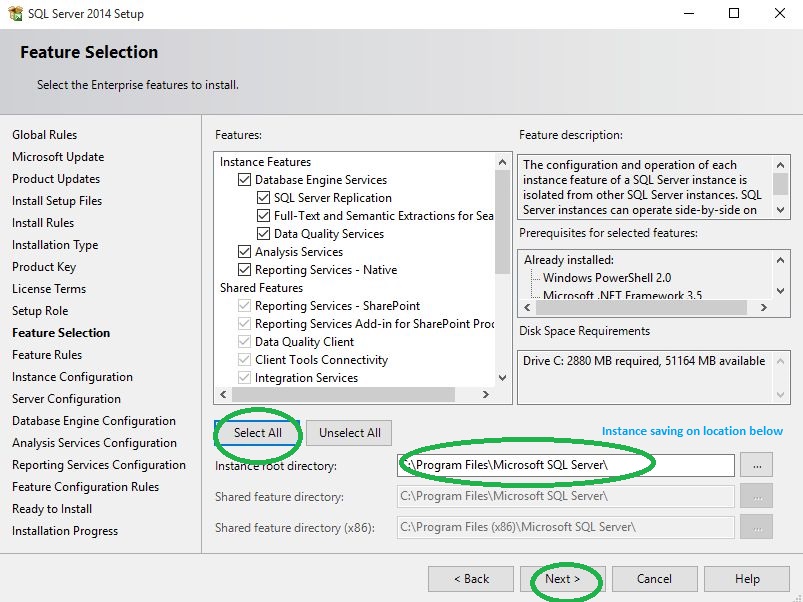
Task: Open the Installation Type step
Action: tap(55, 245)
